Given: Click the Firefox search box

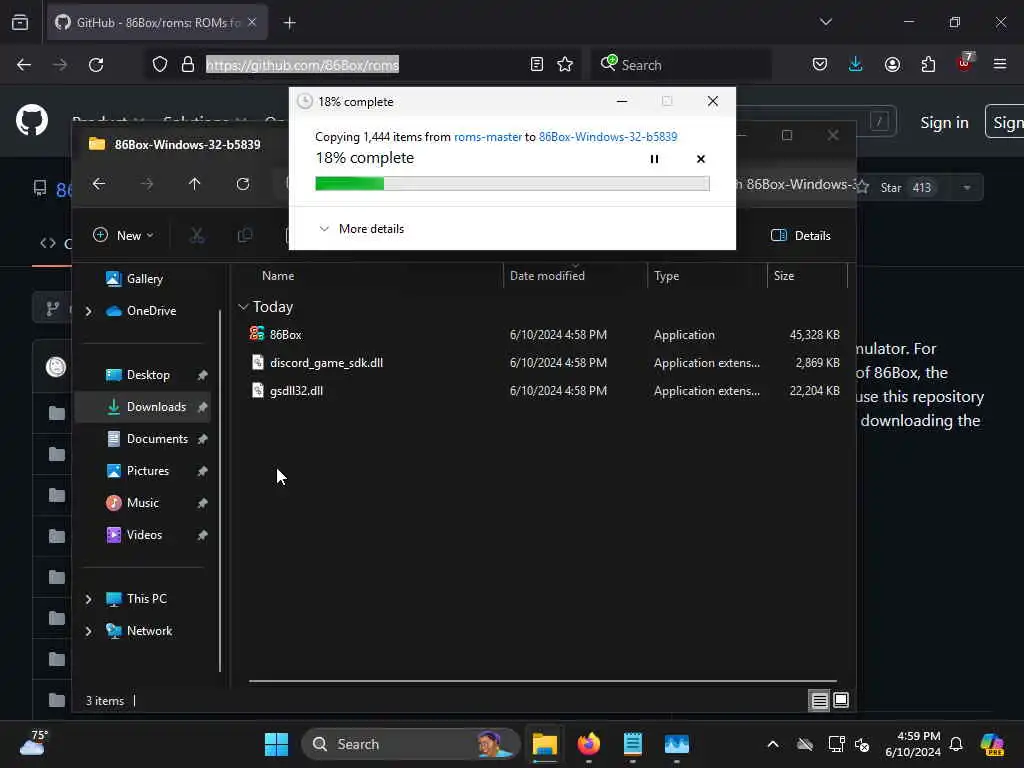Looking at the screenshot, I should click(x=681, y=65).
